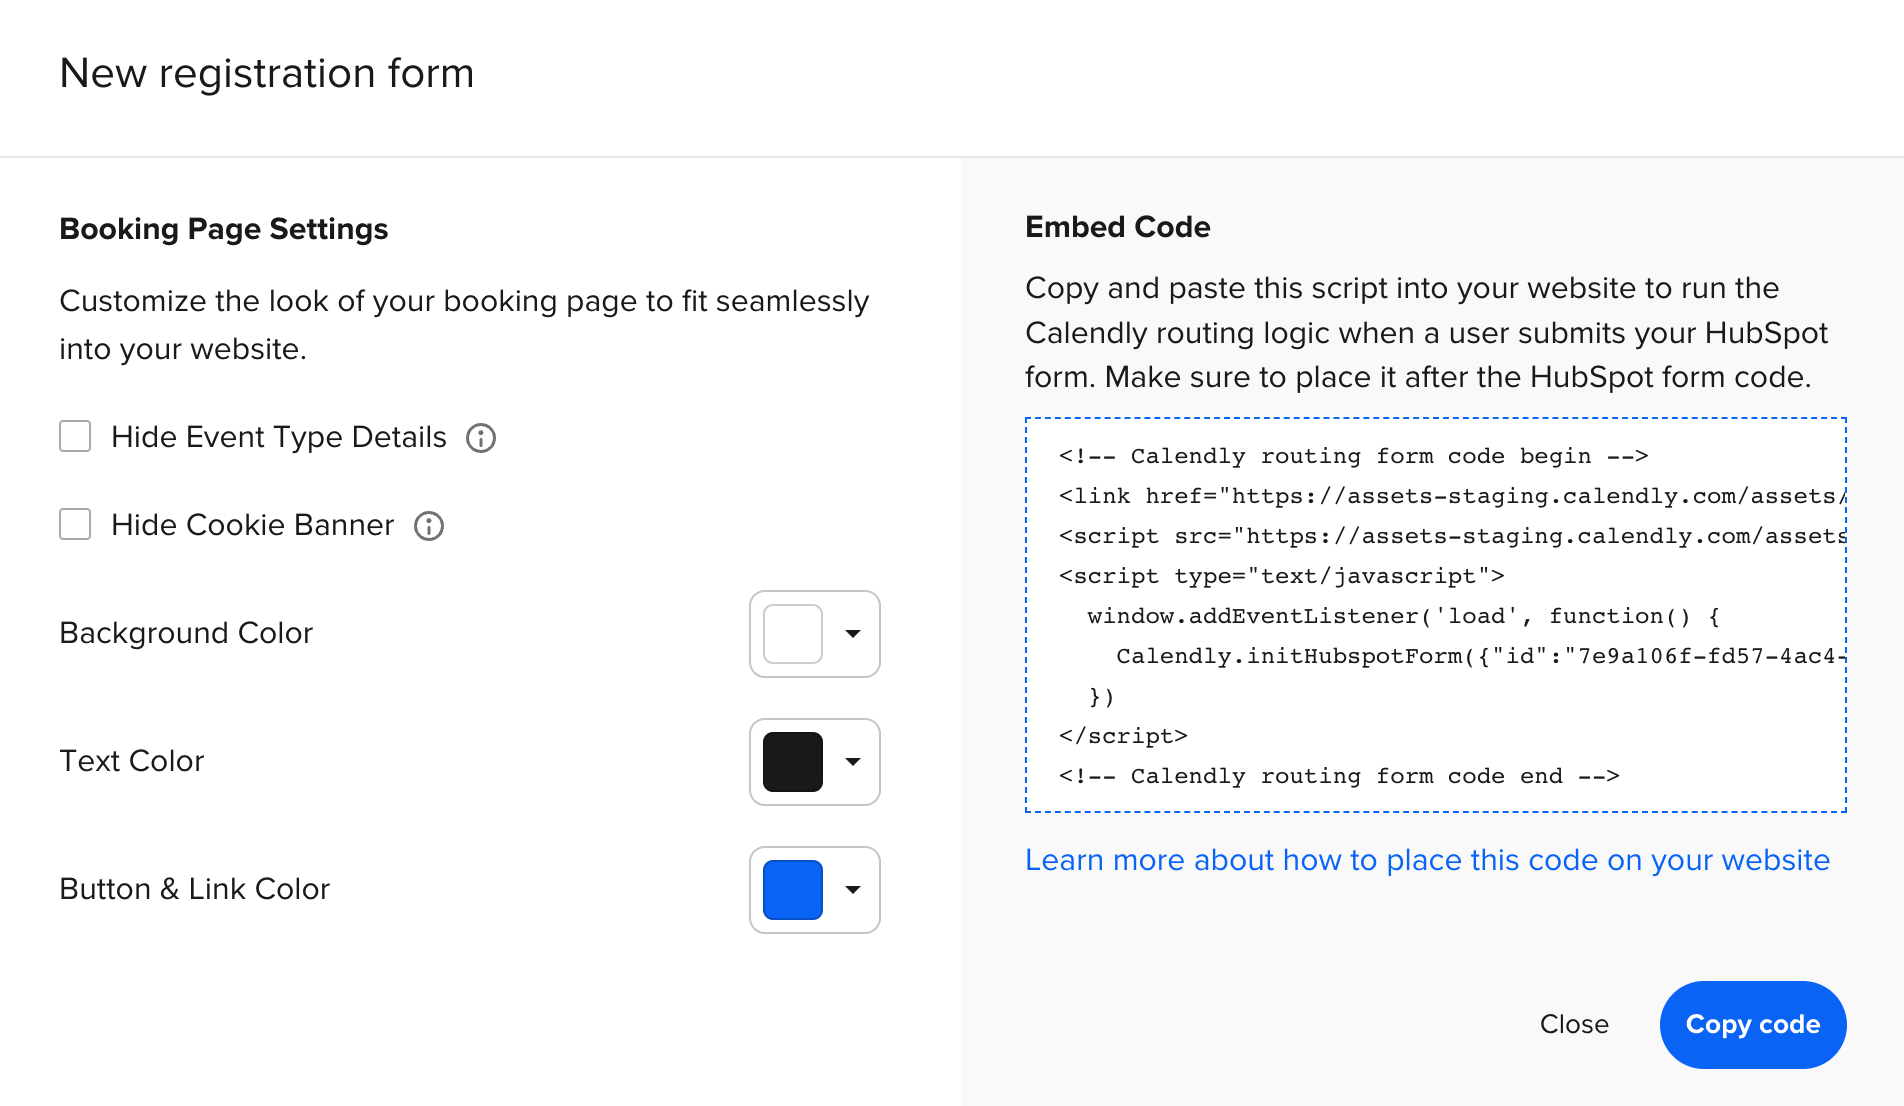Open the Learn more about placing code link
The height and width of the screenshot is (1106, 1904).
coord(1427,860)
